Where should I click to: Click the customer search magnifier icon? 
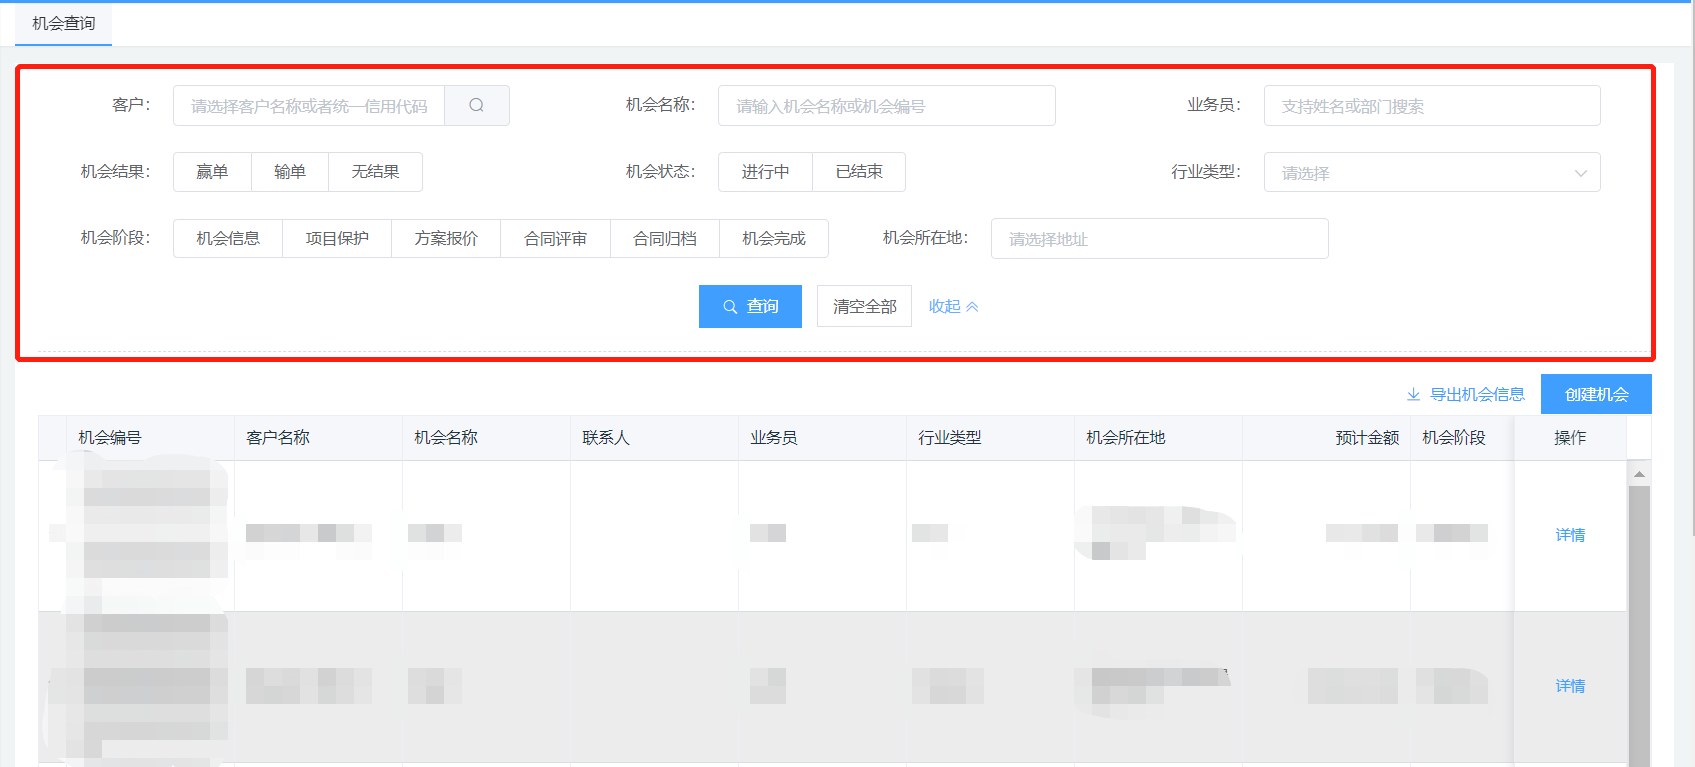click(476, 105)
